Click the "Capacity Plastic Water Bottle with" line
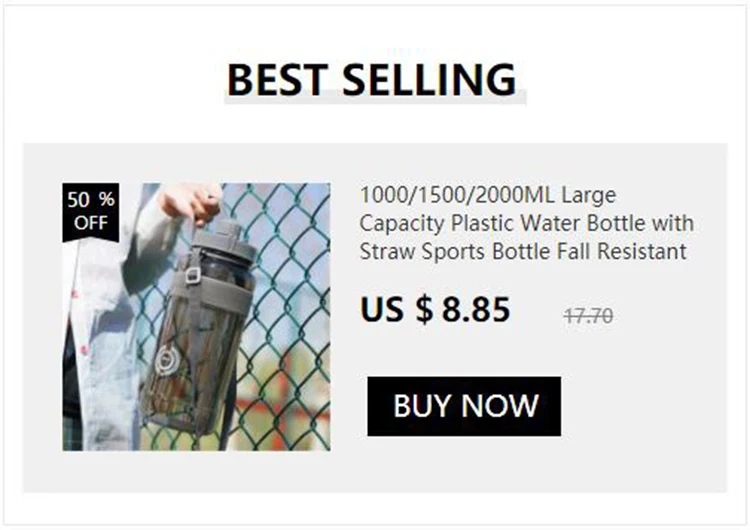Viewport: 750px width, 530px height. pyautogui.click(x=526, y=223)
